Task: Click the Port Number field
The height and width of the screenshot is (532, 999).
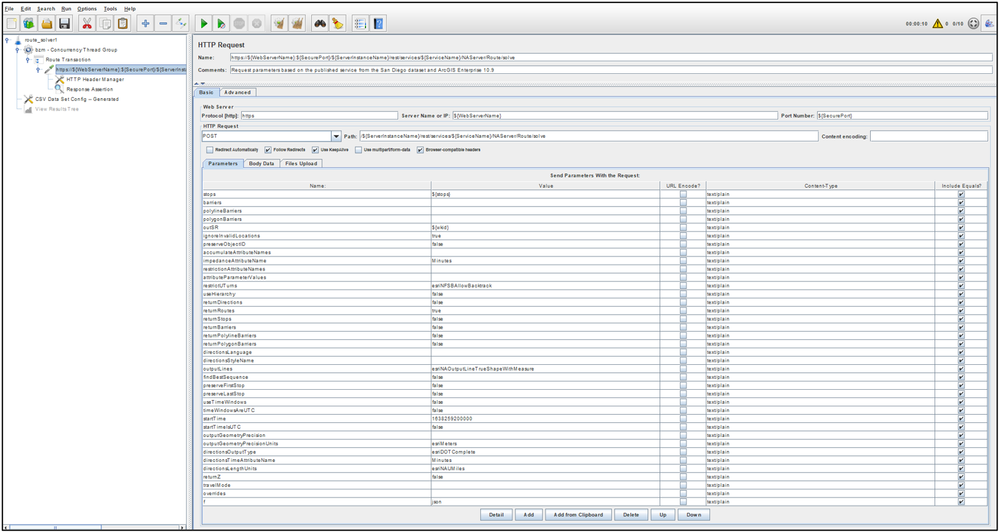Action: pos(903,116)
